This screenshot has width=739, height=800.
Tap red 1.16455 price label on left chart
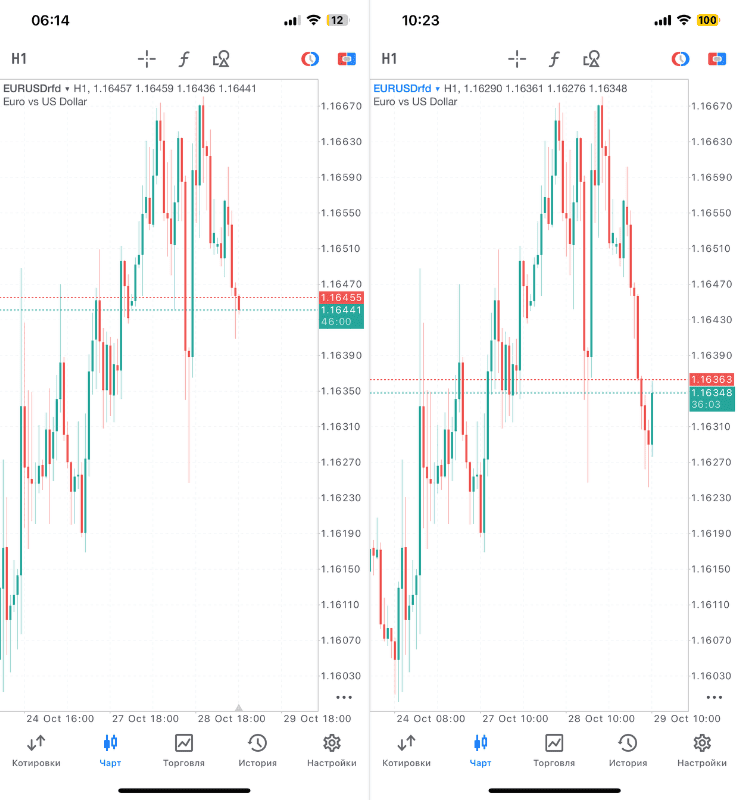pos(340,298)
